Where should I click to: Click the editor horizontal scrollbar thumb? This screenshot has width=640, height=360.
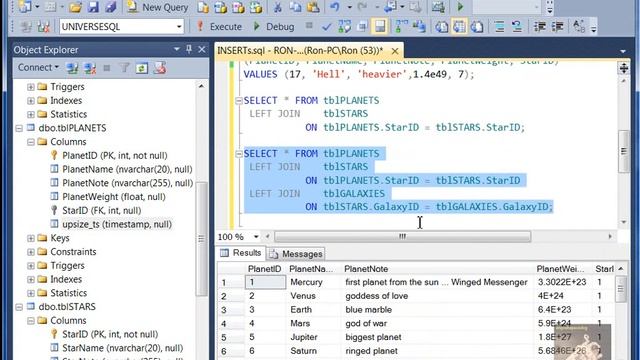(402, 236)
